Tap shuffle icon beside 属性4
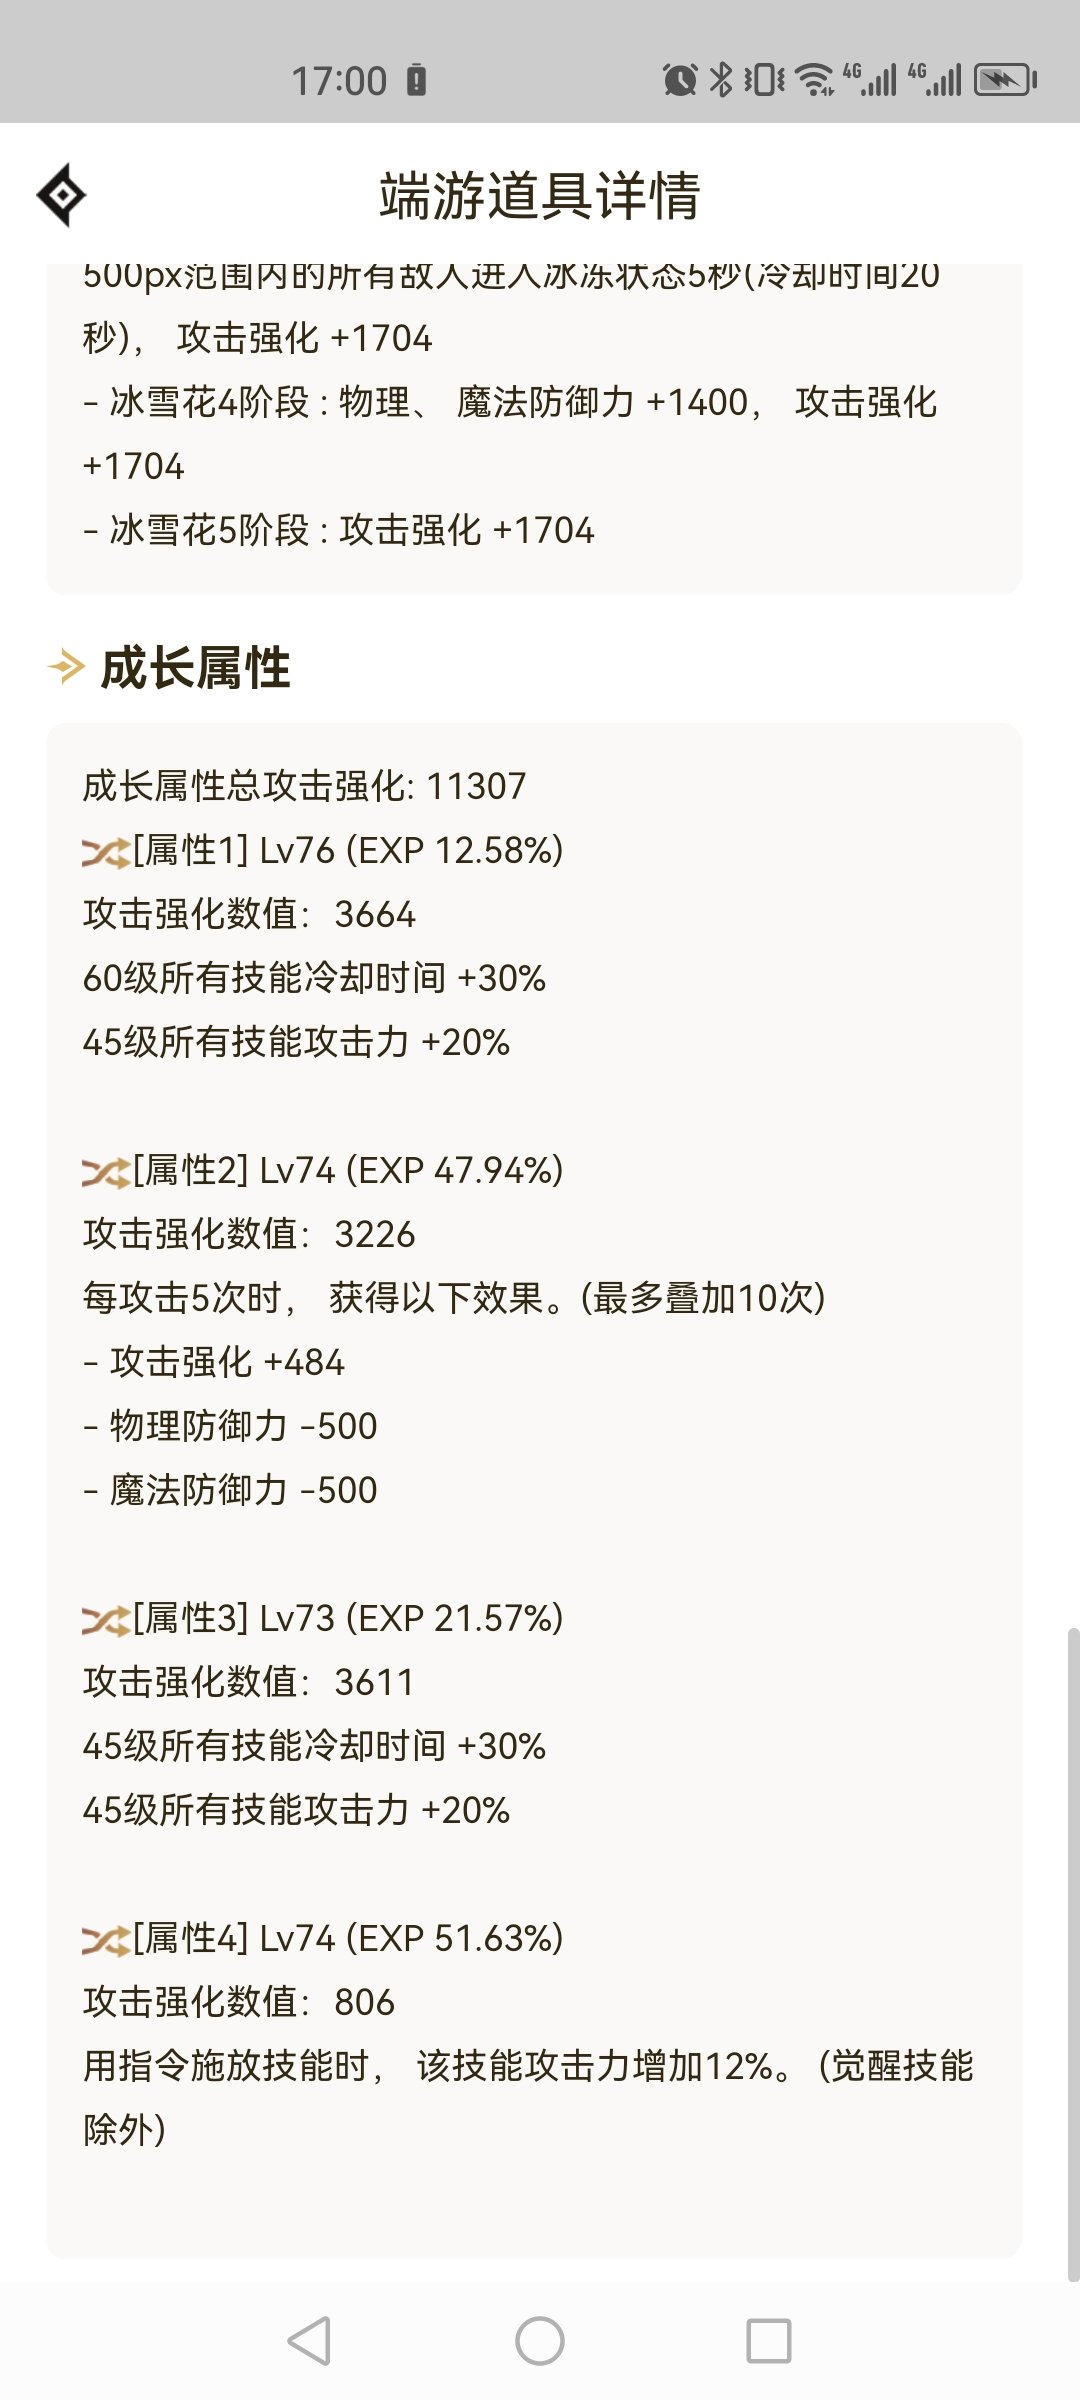The image size is (1080, 2400). [x=107, y=1940]
